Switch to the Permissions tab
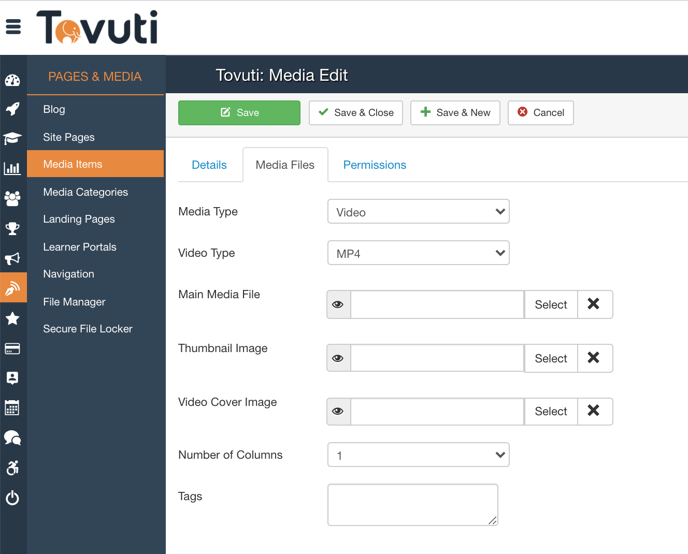The height and width of the screenshot is (554, 688). (375, 165)
